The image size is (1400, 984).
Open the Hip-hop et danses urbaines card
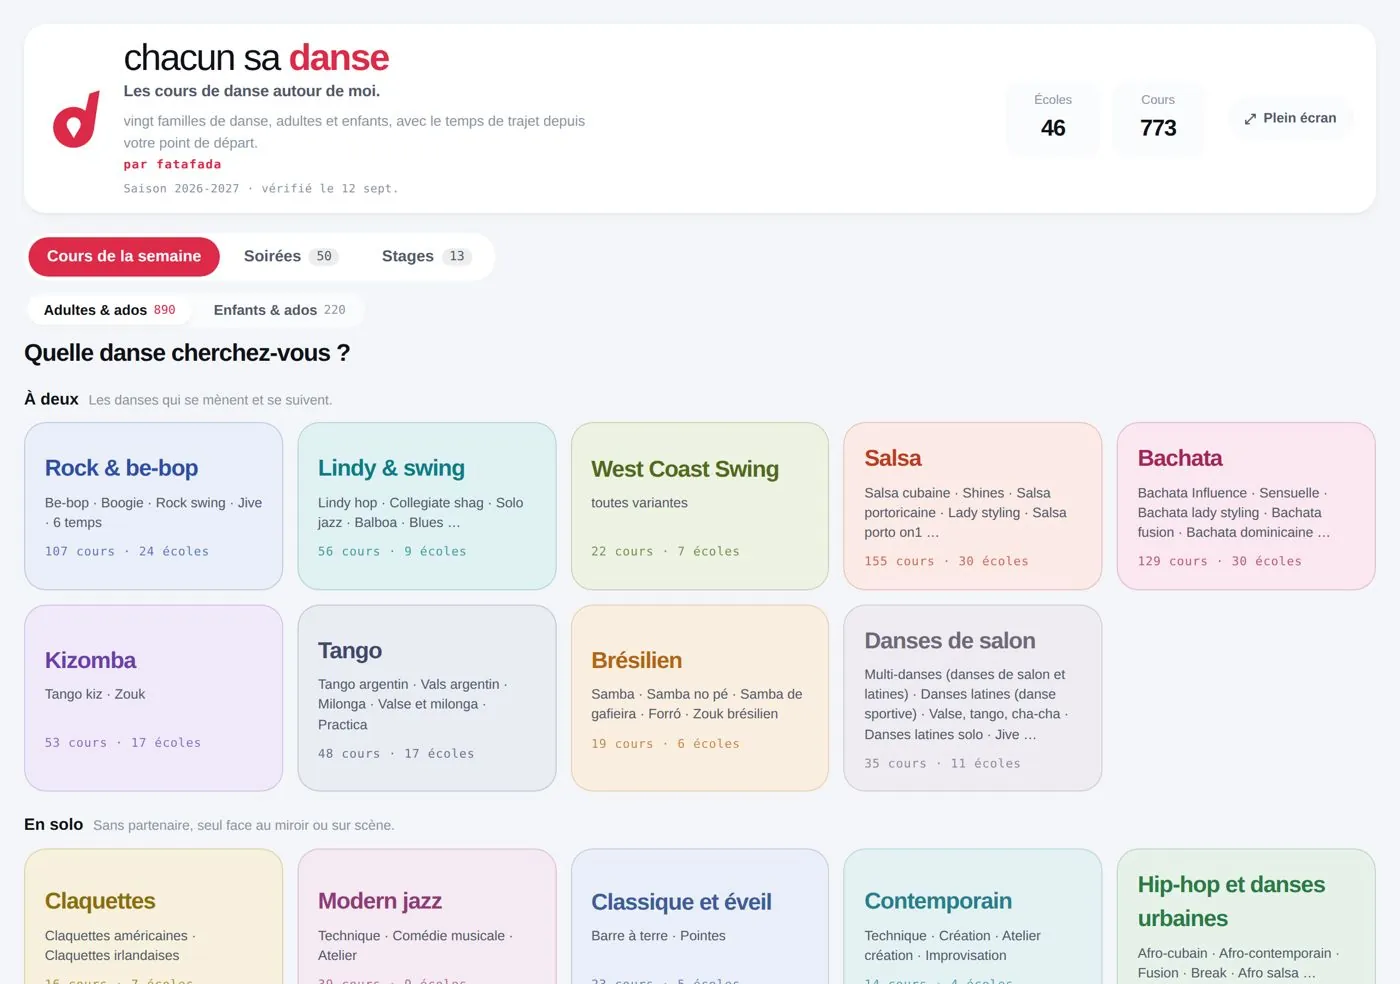tap(1246, 917)
